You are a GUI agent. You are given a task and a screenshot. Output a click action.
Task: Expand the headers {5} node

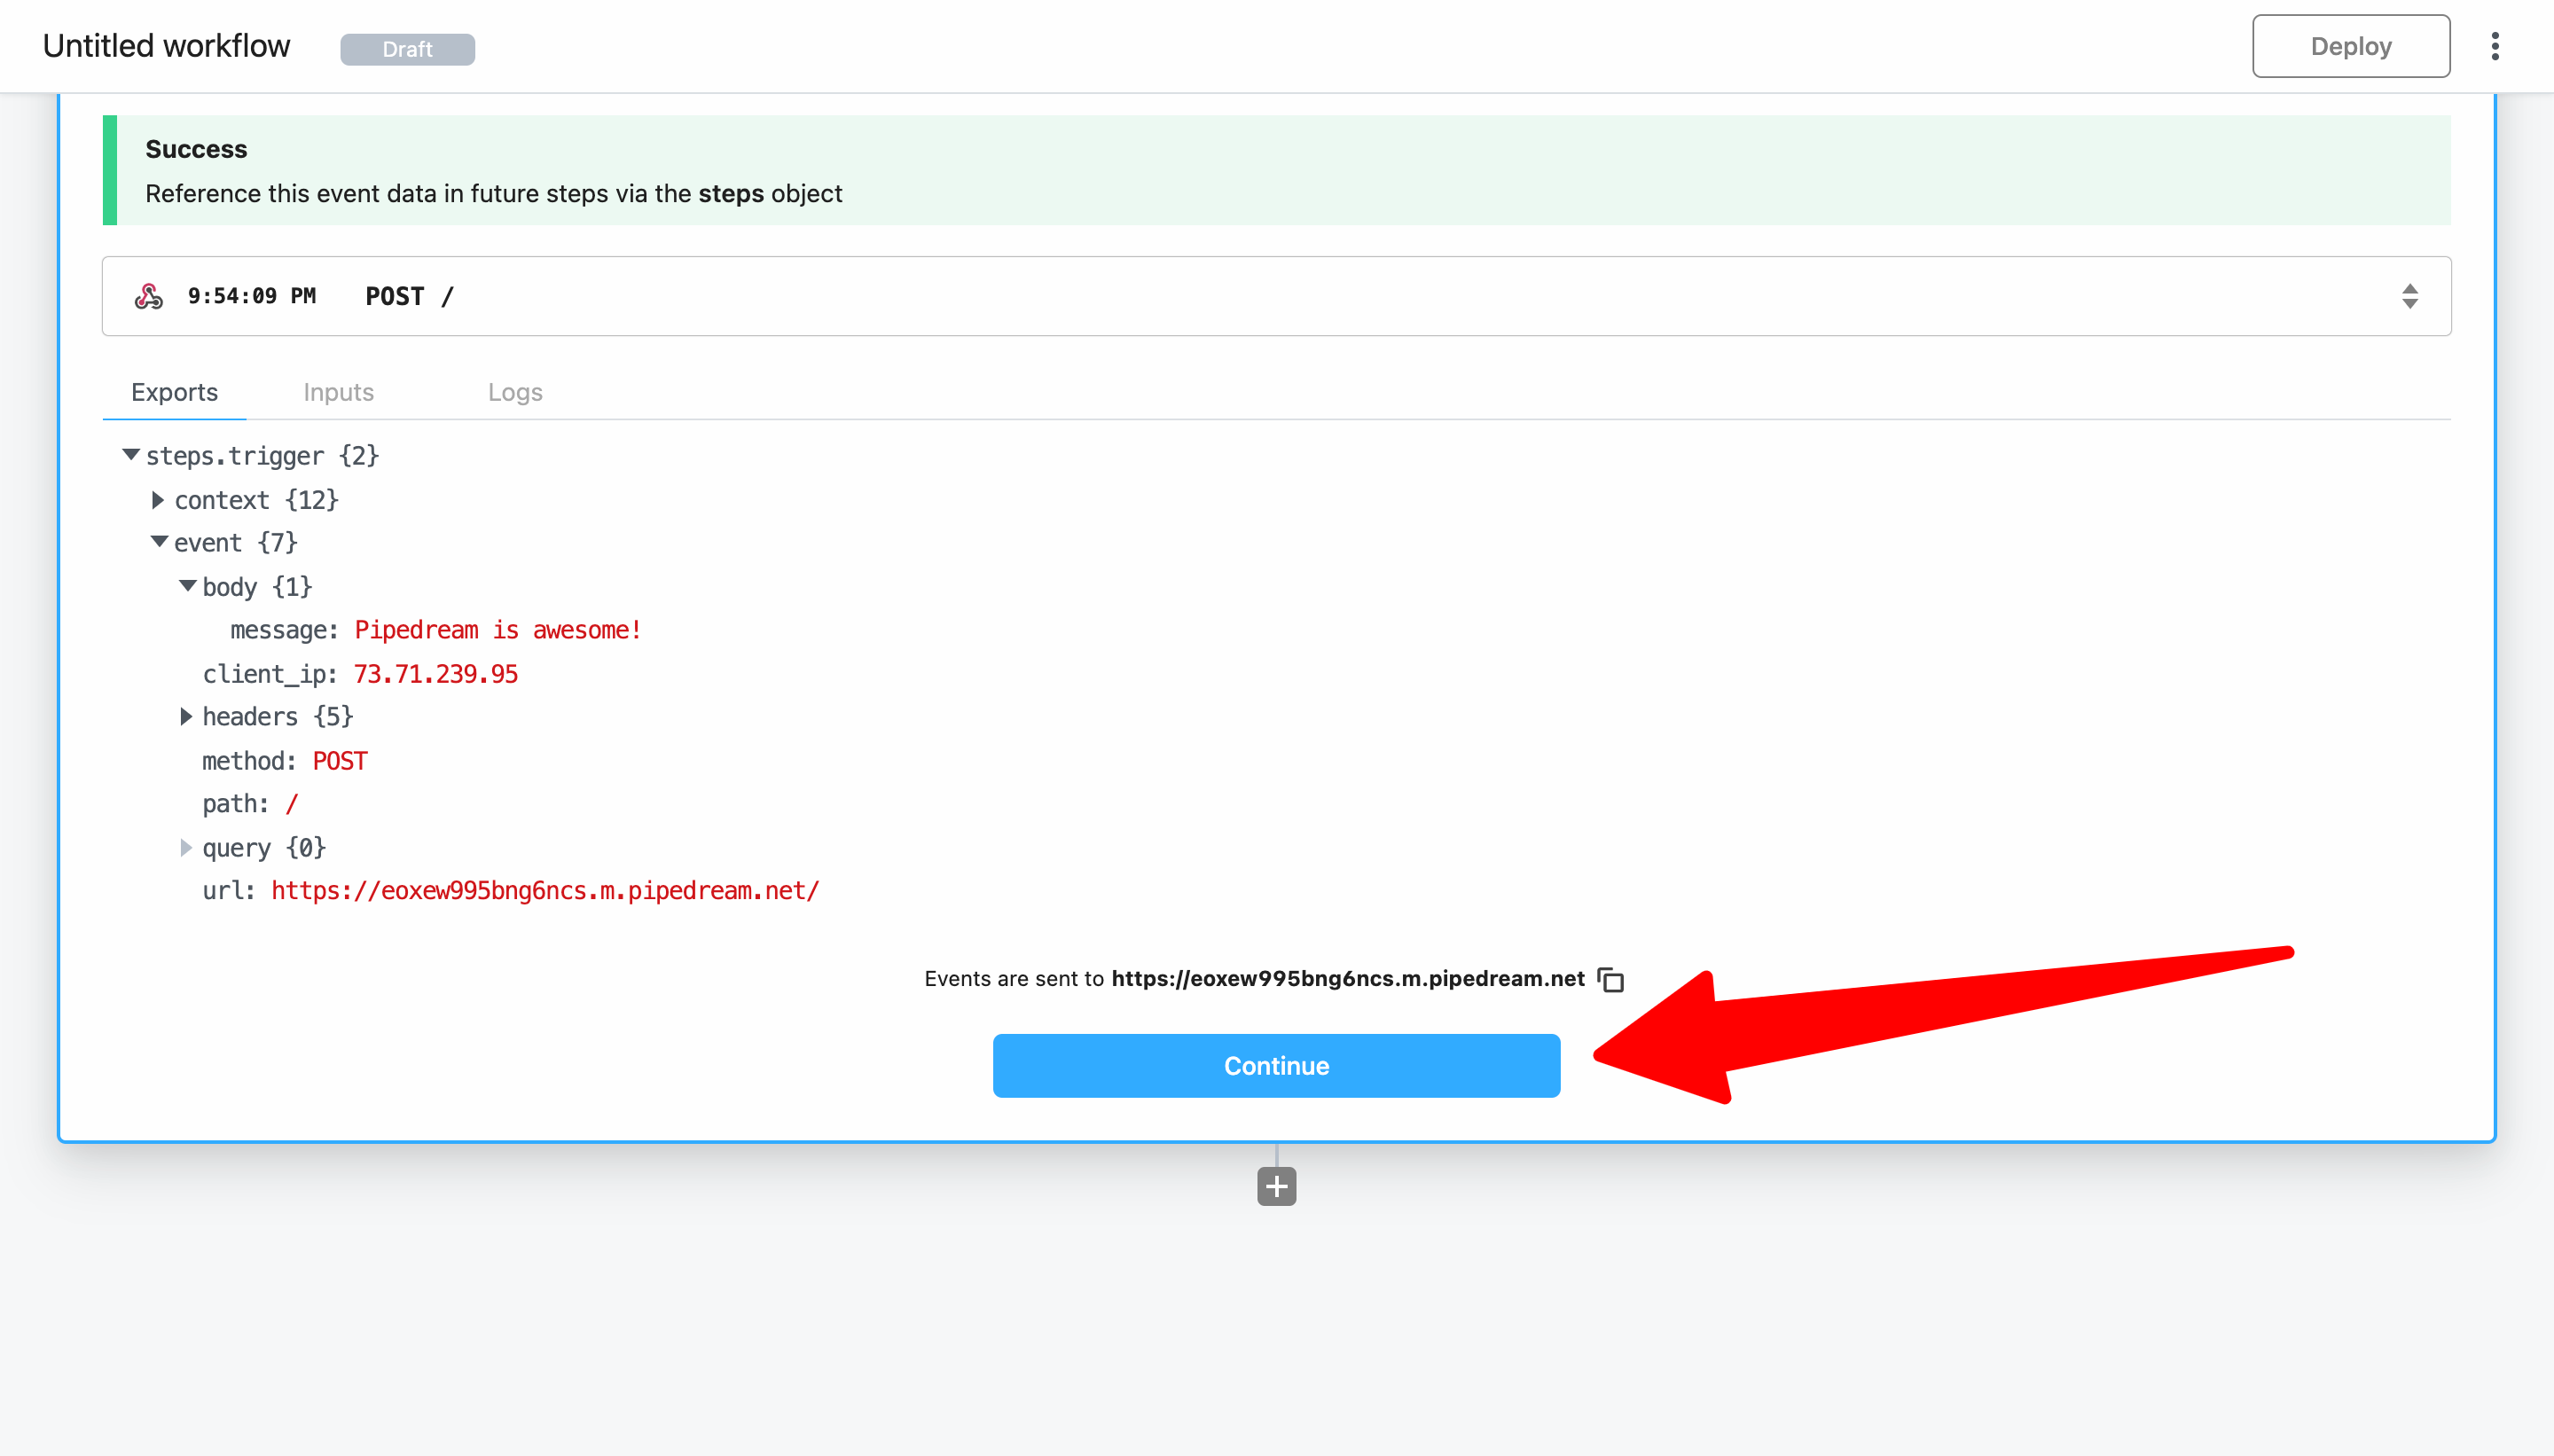186,716
